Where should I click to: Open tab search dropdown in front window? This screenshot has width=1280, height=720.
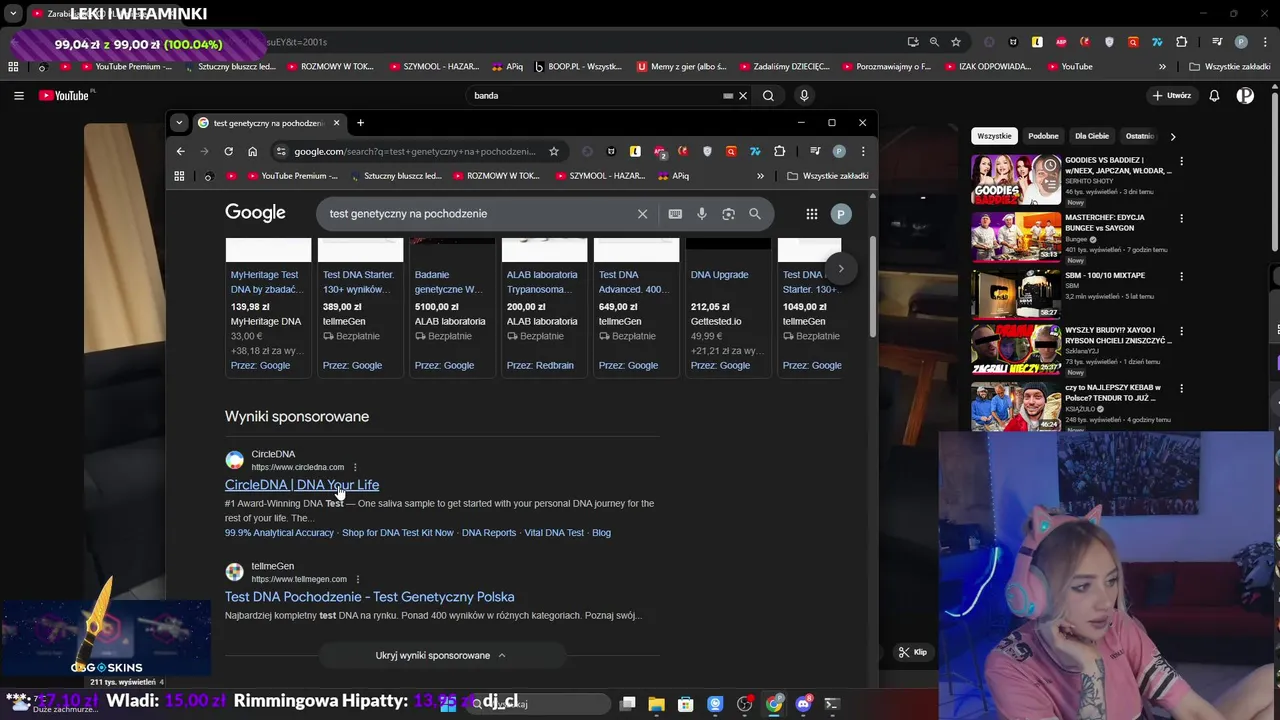point(179,123)
